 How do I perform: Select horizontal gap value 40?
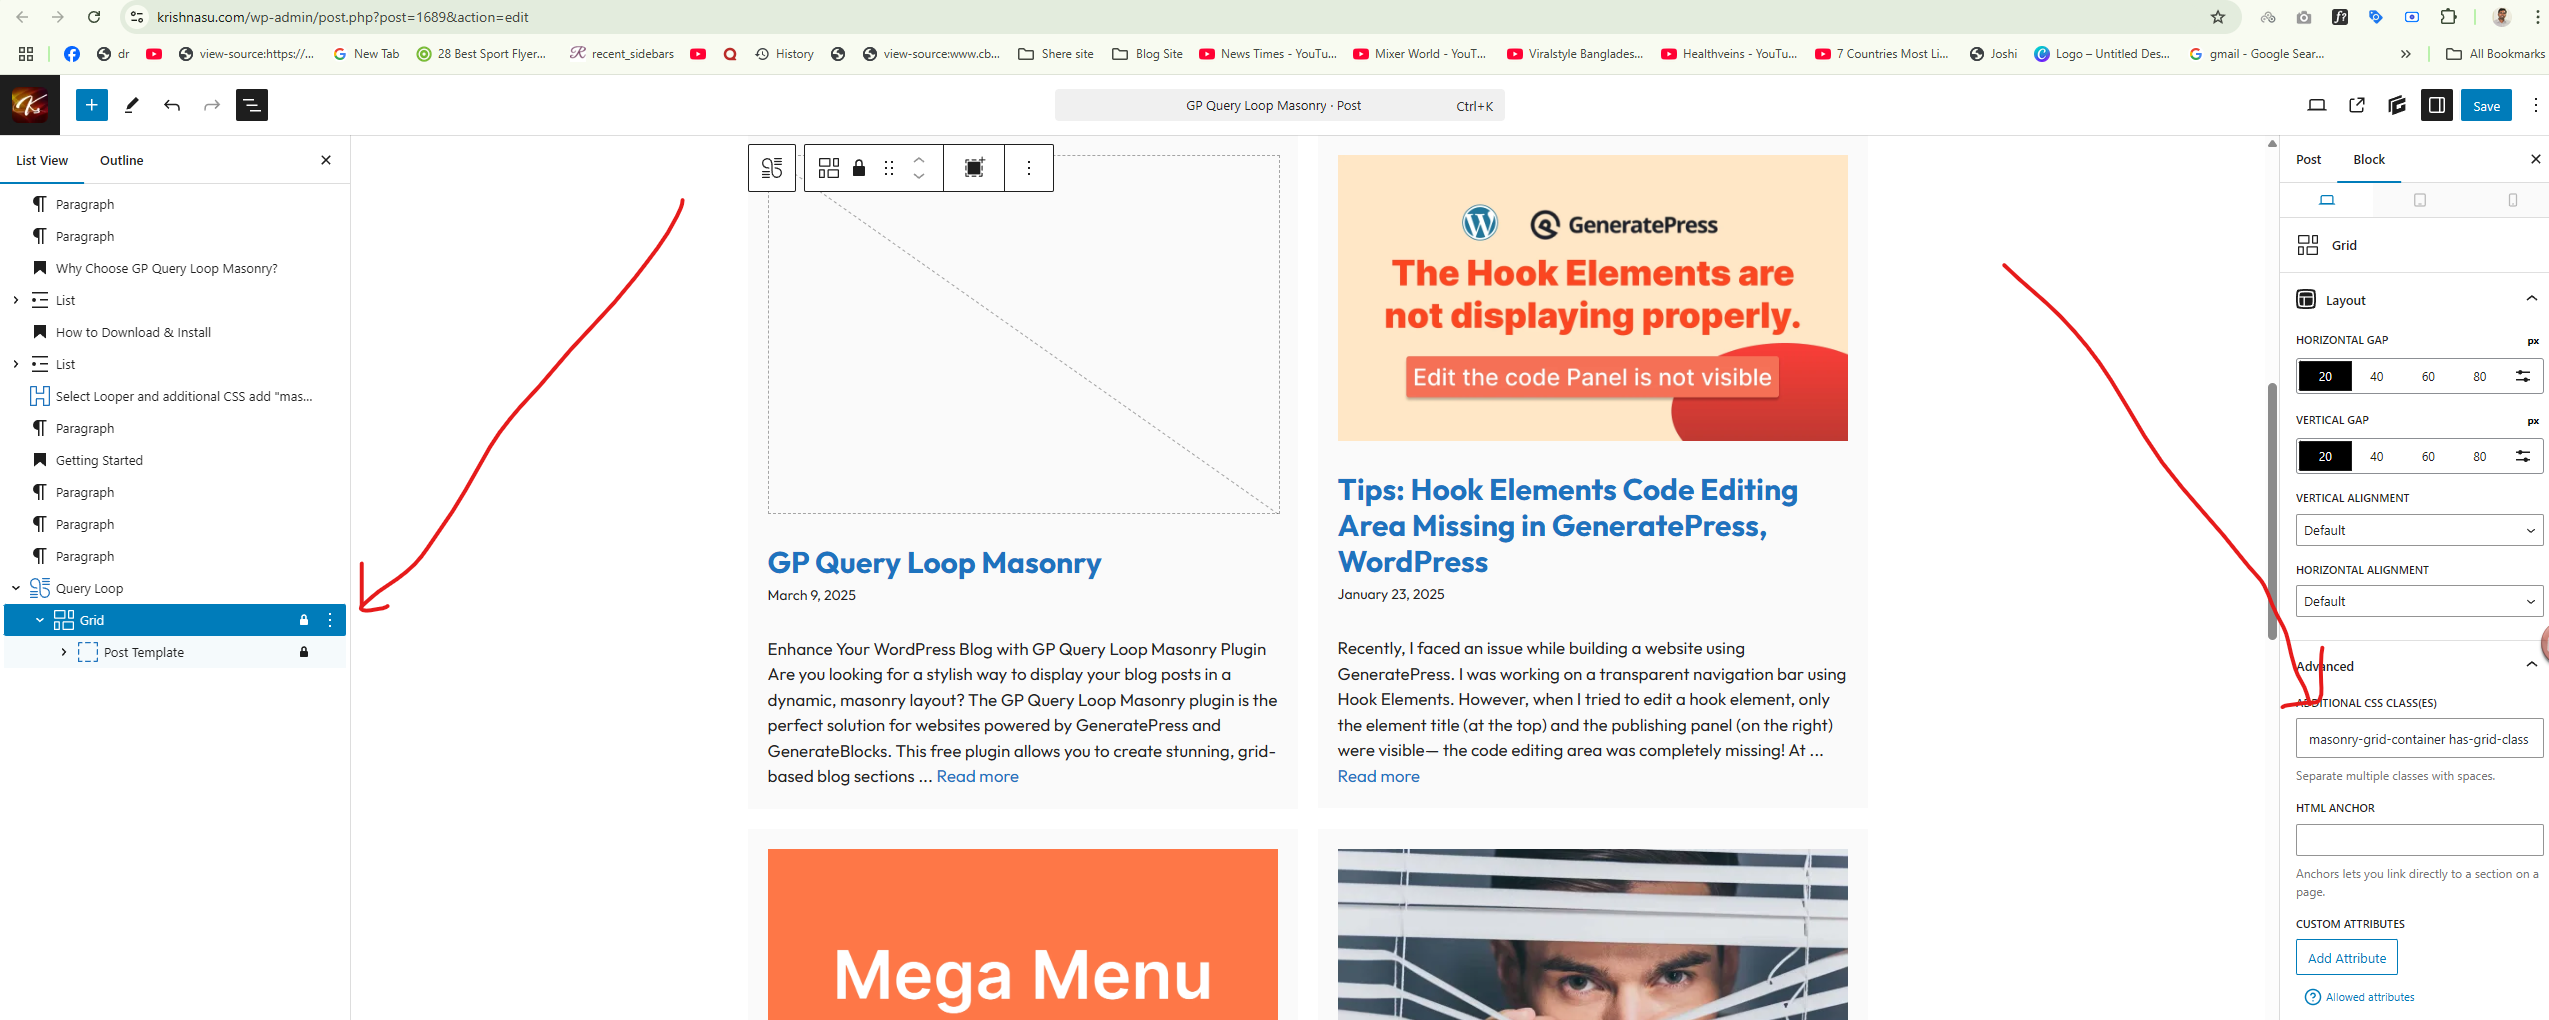coord(2376,377)
